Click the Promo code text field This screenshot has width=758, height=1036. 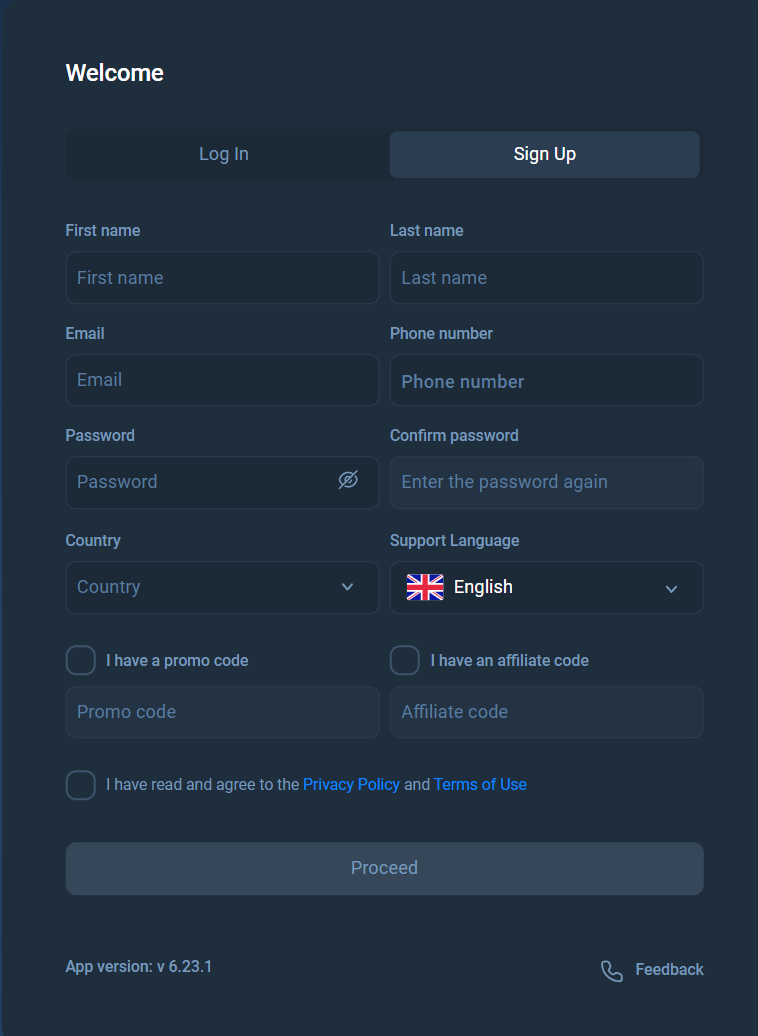[x=222, y=712]
